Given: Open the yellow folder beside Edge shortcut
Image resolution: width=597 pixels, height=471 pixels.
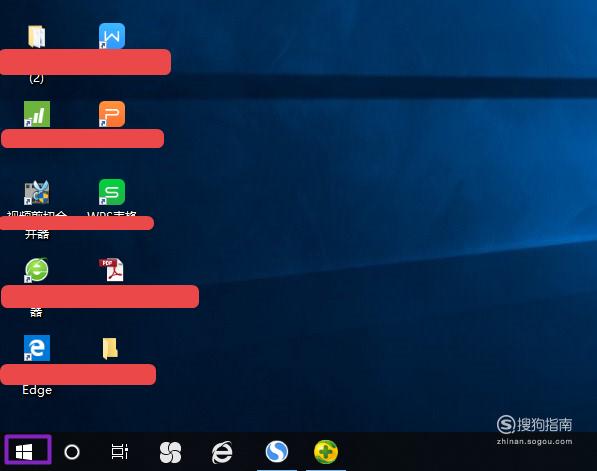Looking at the screenshot, I should pos(110,348).
